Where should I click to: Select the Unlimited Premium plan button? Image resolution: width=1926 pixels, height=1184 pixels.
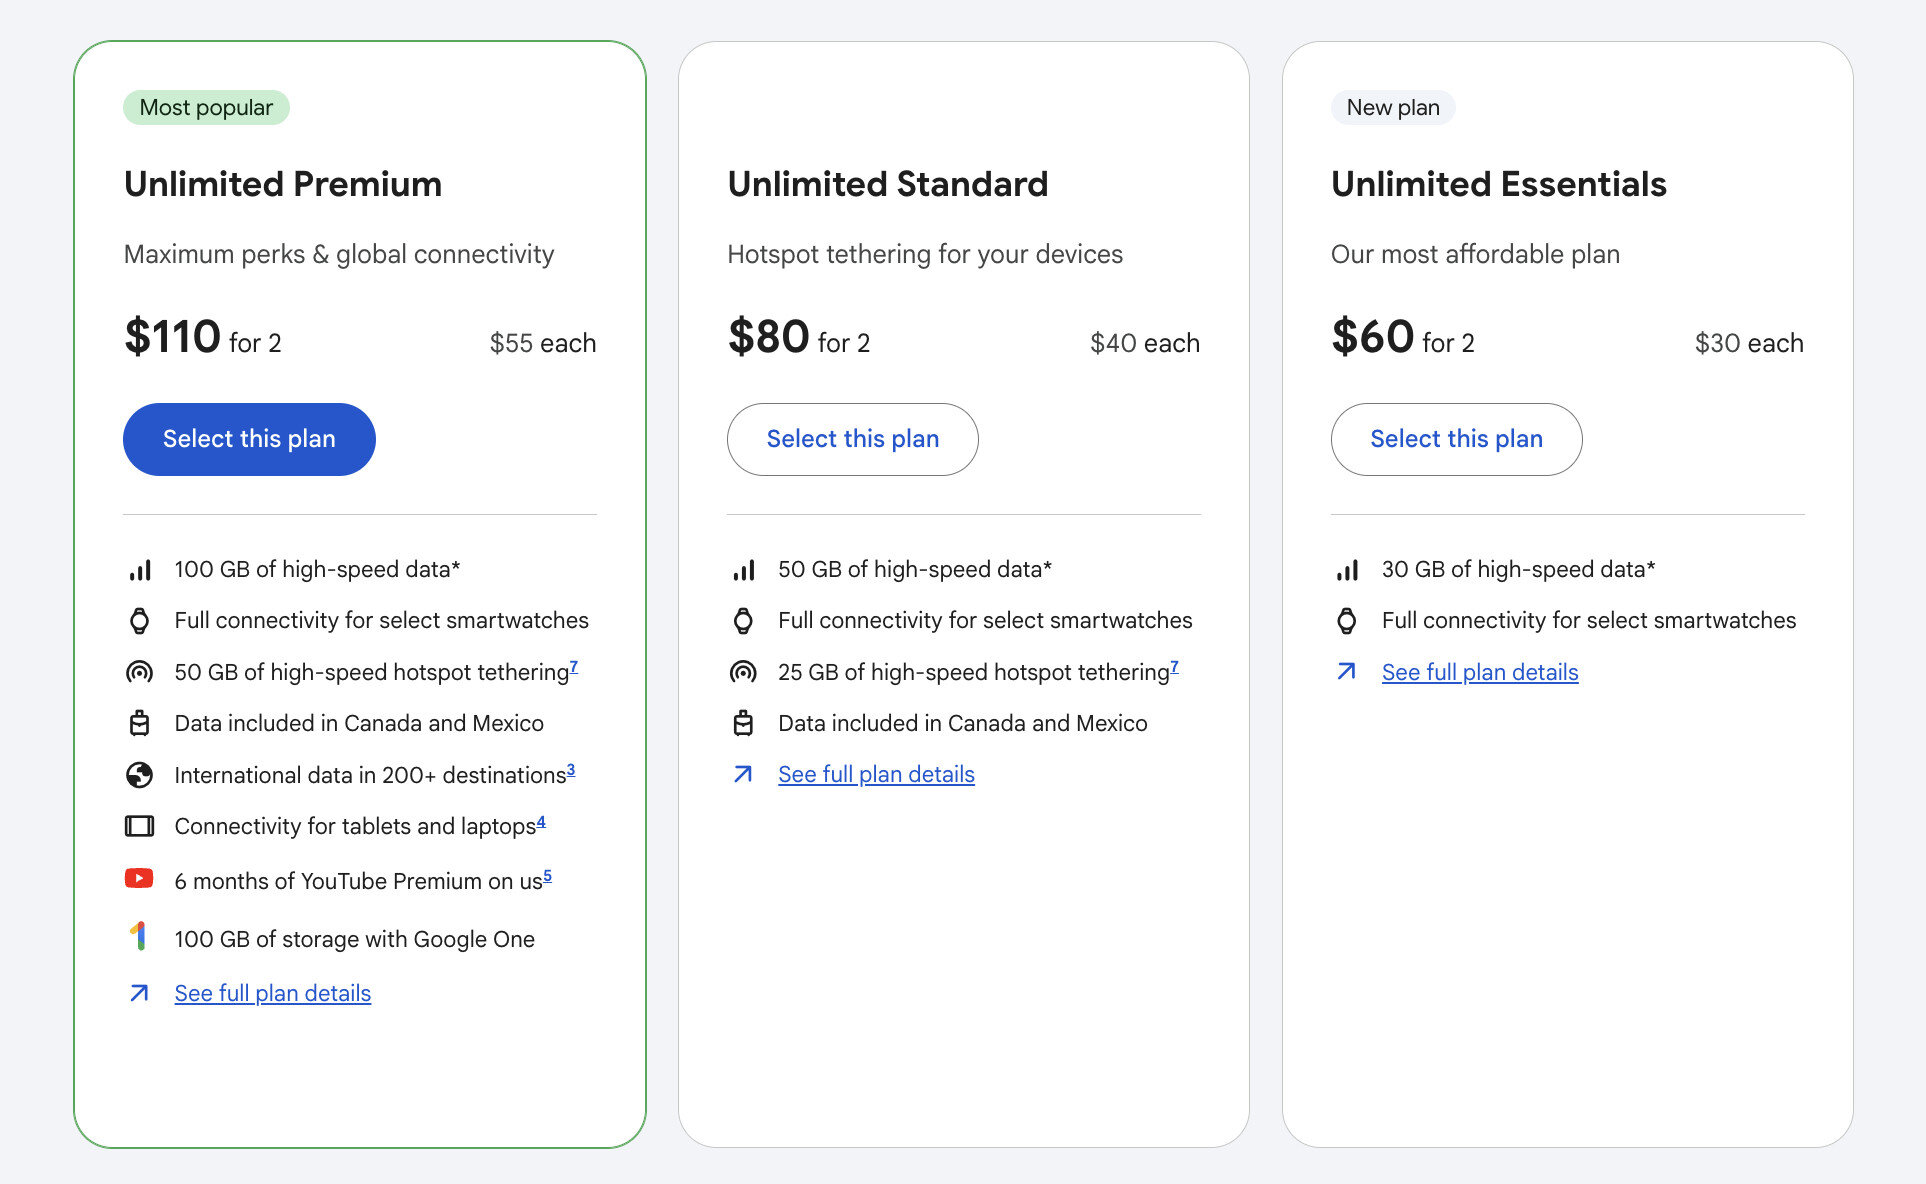point(249,439)
